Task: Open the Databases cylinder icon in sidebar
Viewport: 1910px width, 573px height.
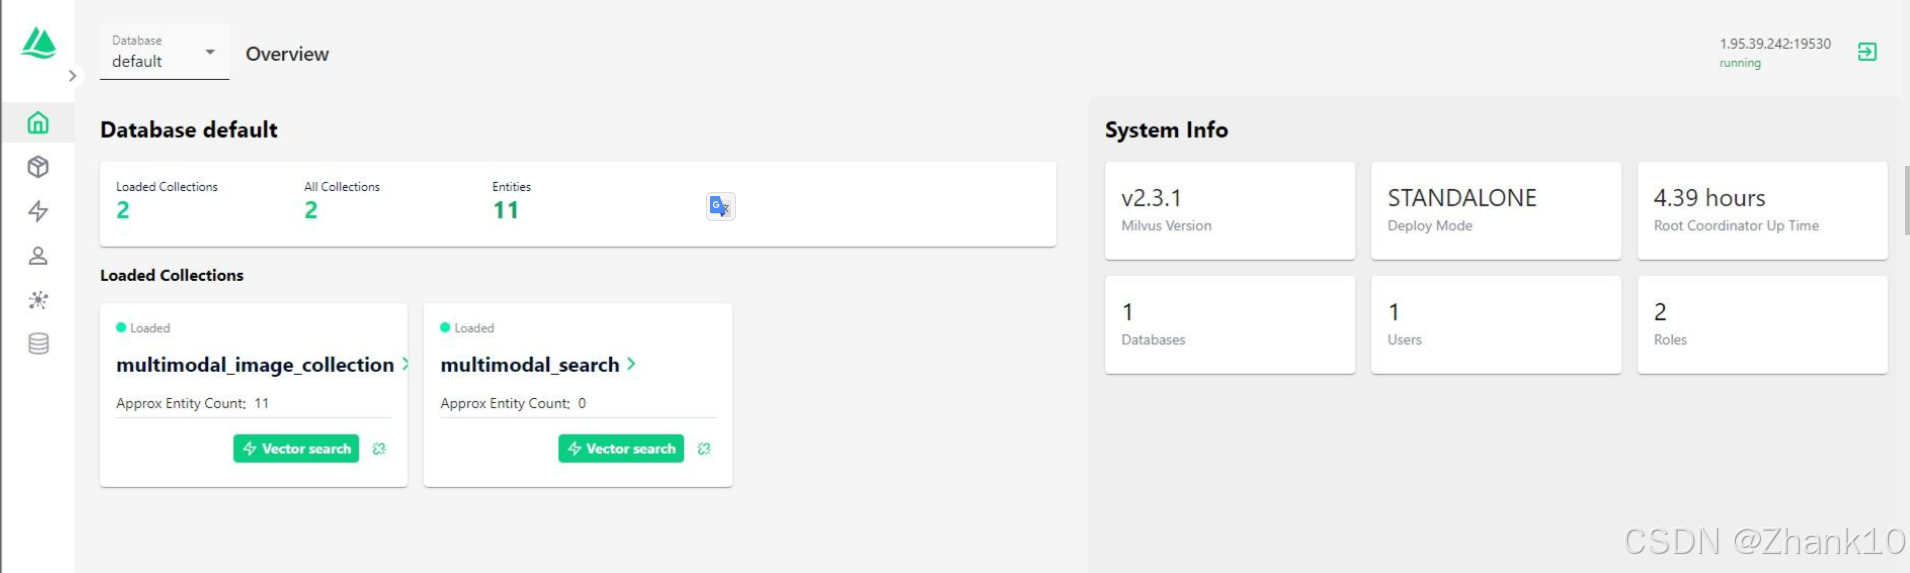Action: tap(38, 344)
